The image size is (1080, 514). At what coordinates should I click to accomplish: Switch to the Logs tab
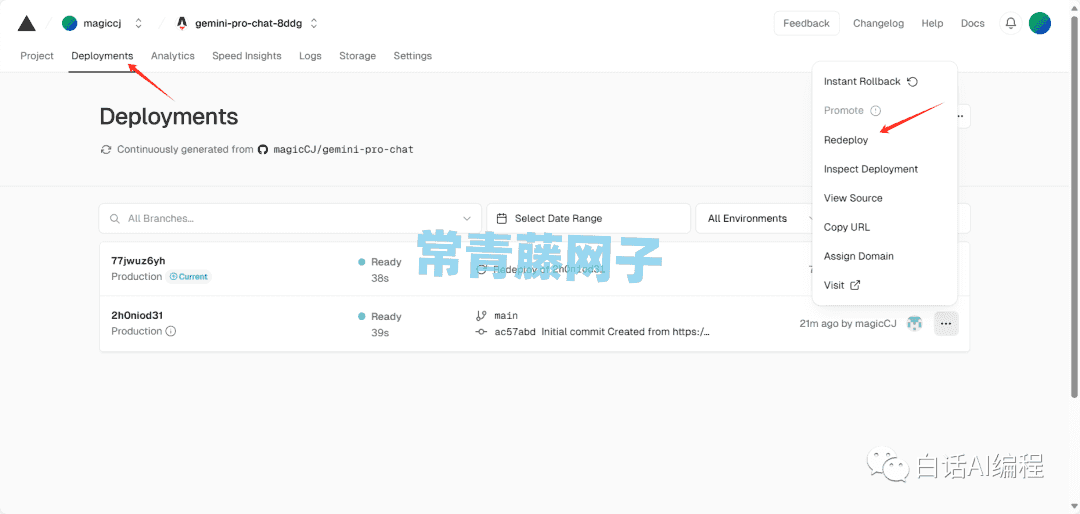tap(310, 56)
